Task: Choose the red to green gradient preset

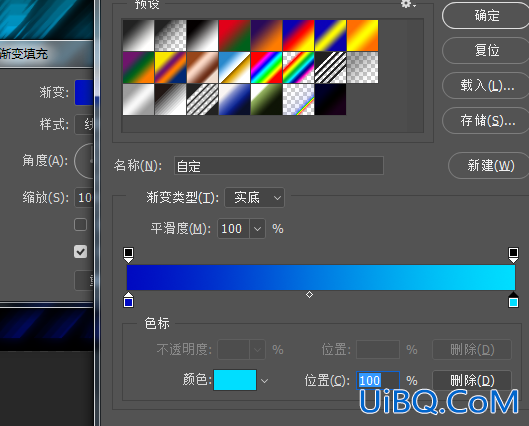Action: (x=234, y=35)
